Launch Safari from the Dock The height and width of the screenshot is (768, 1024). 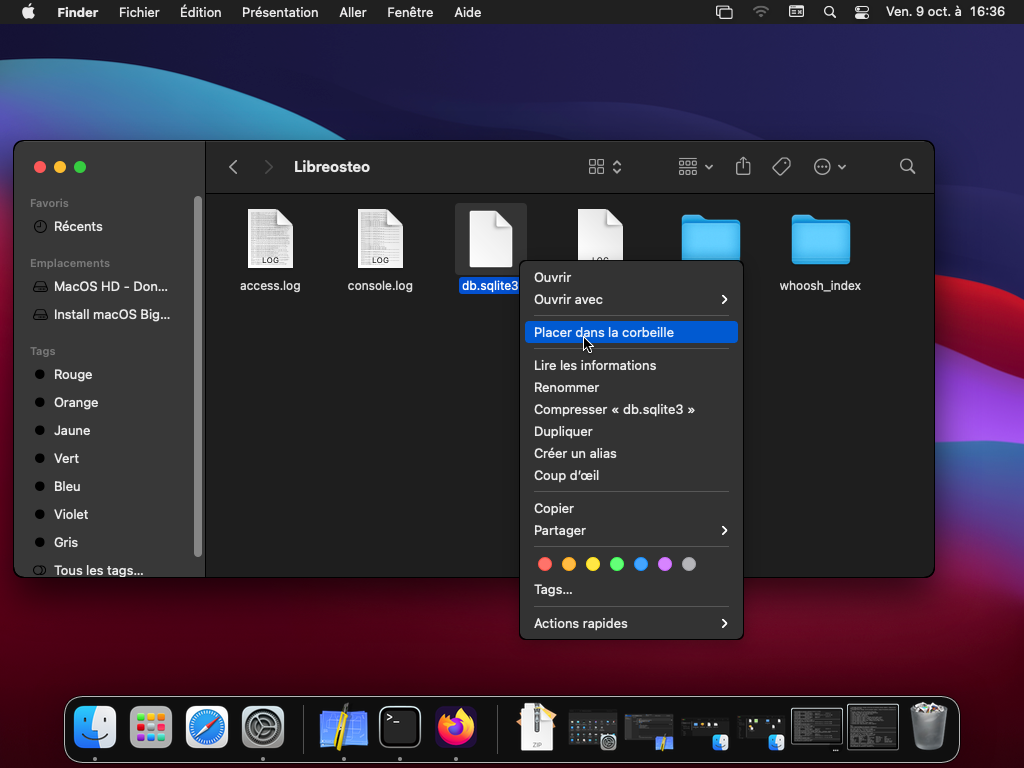point(207,727)
